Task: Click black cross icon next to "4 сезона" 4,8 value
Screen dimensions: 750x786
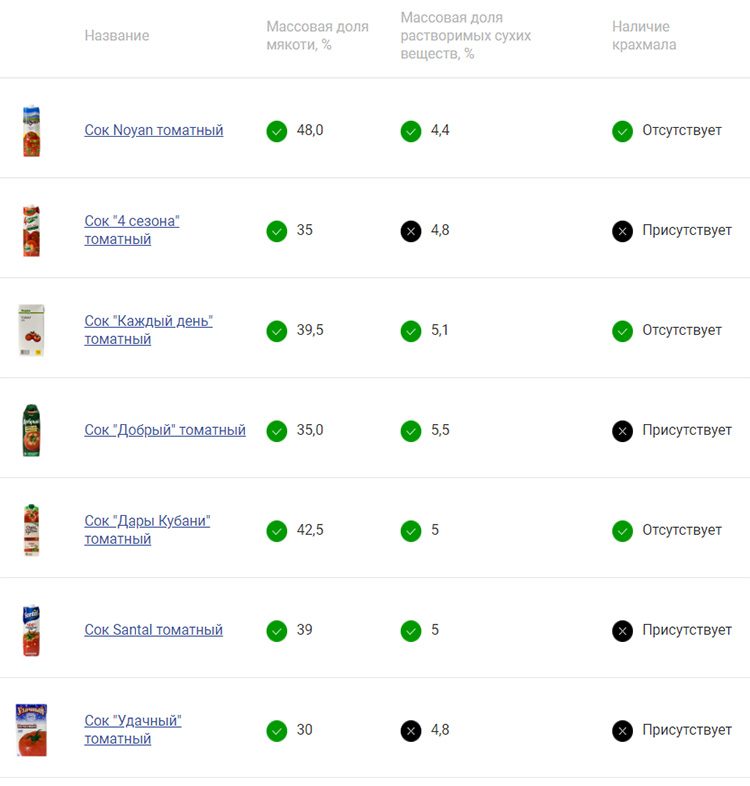Action: 411,231
